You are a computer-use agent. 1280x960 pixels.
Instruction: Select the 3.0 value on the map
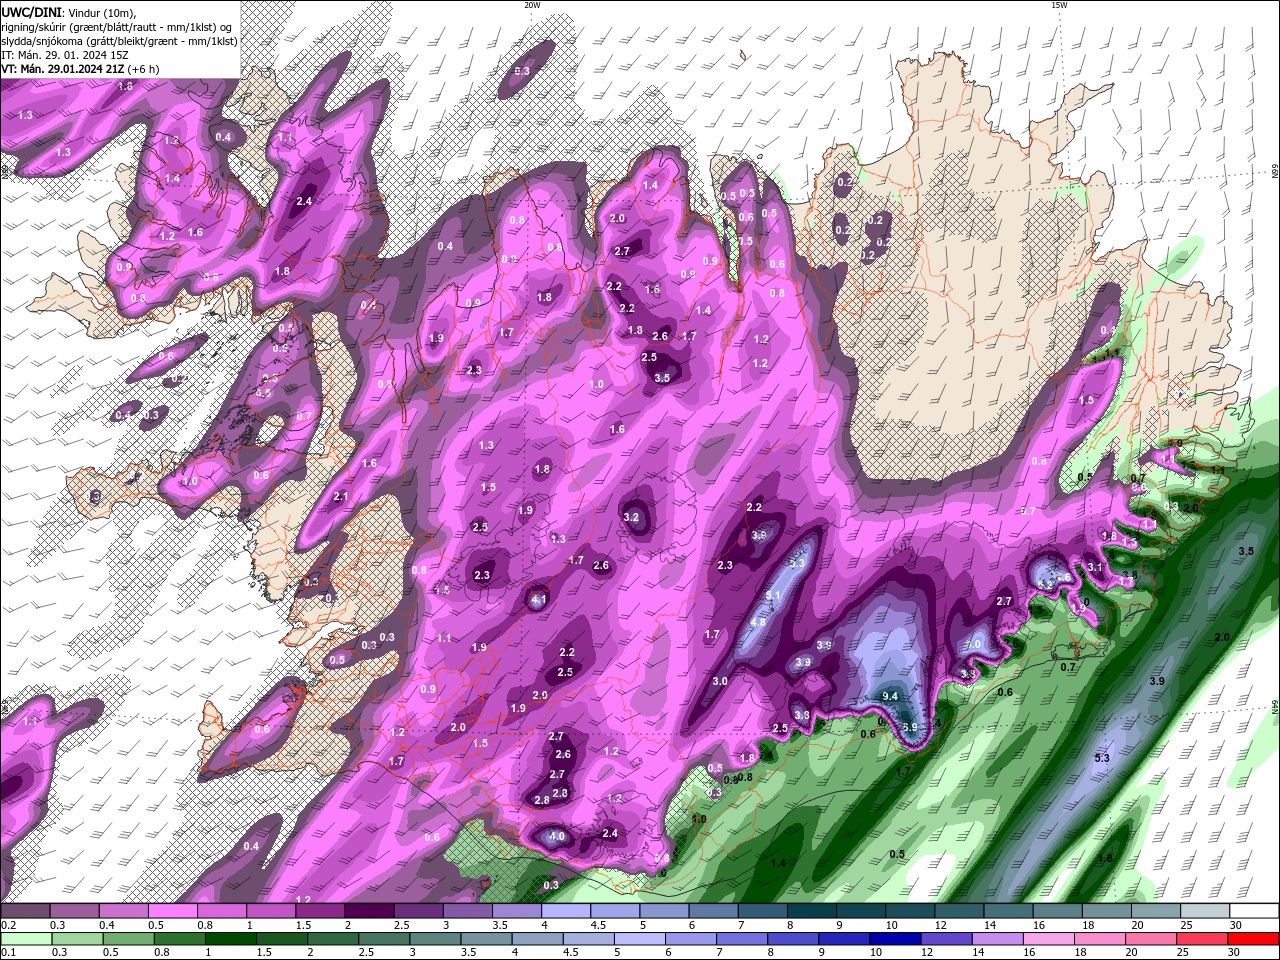point(719,681)
